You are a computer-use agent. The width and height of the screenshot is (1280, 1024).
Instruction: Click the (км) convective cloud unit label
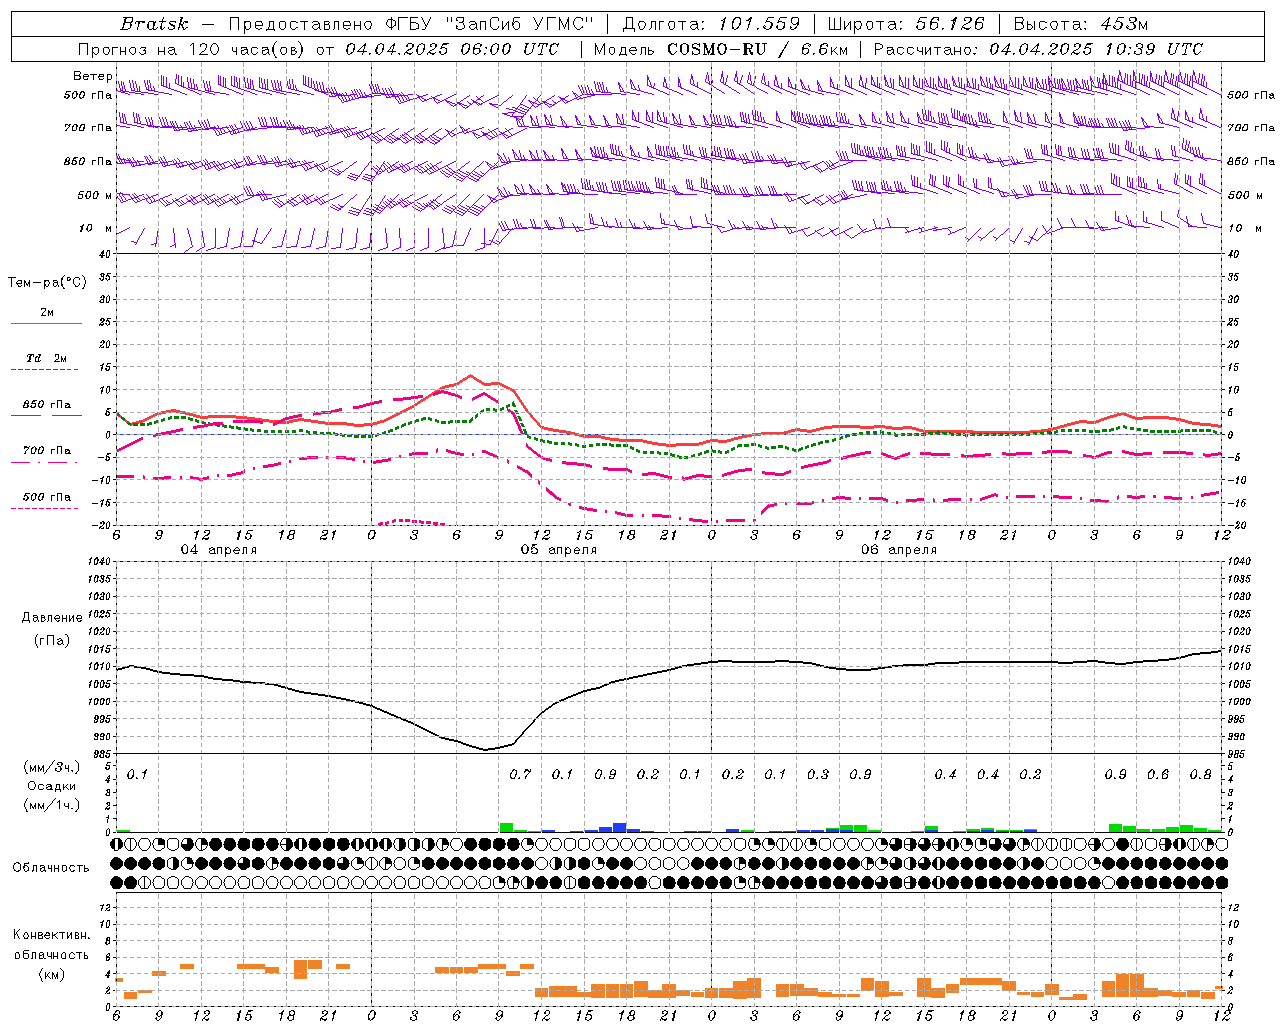[51, 975]
